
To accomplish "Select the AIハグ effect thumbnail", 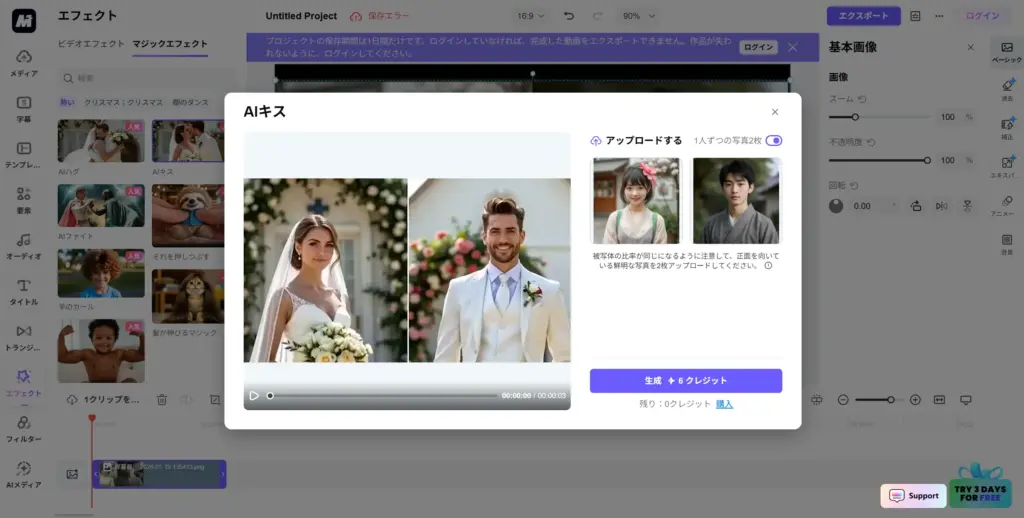I will tap(101, 140).
